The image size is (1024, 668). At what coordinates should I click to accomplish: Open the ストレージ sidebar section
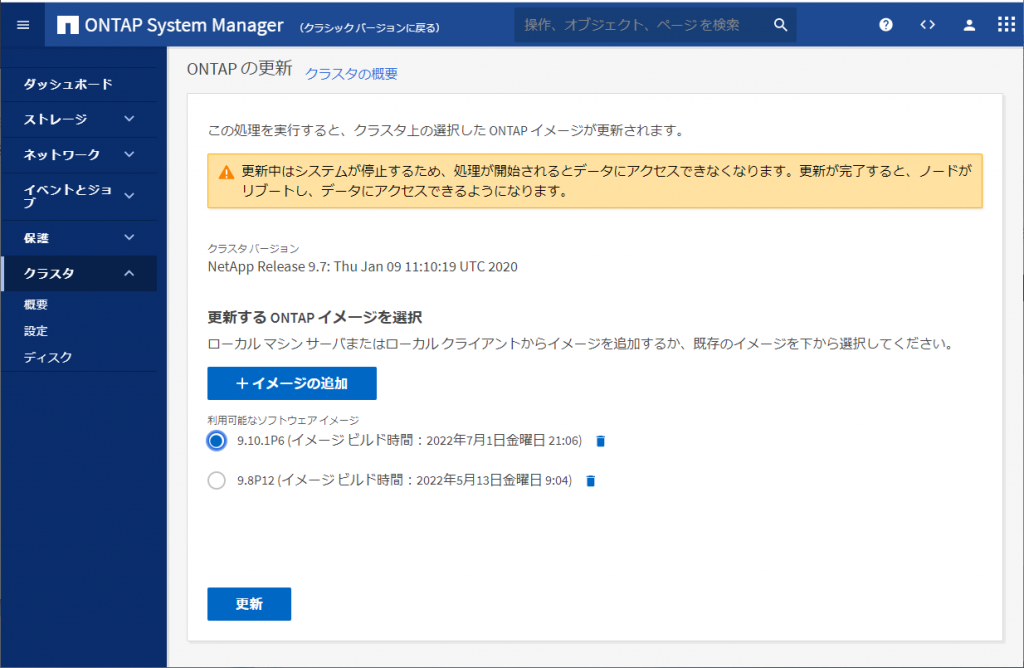click(79, 119)
